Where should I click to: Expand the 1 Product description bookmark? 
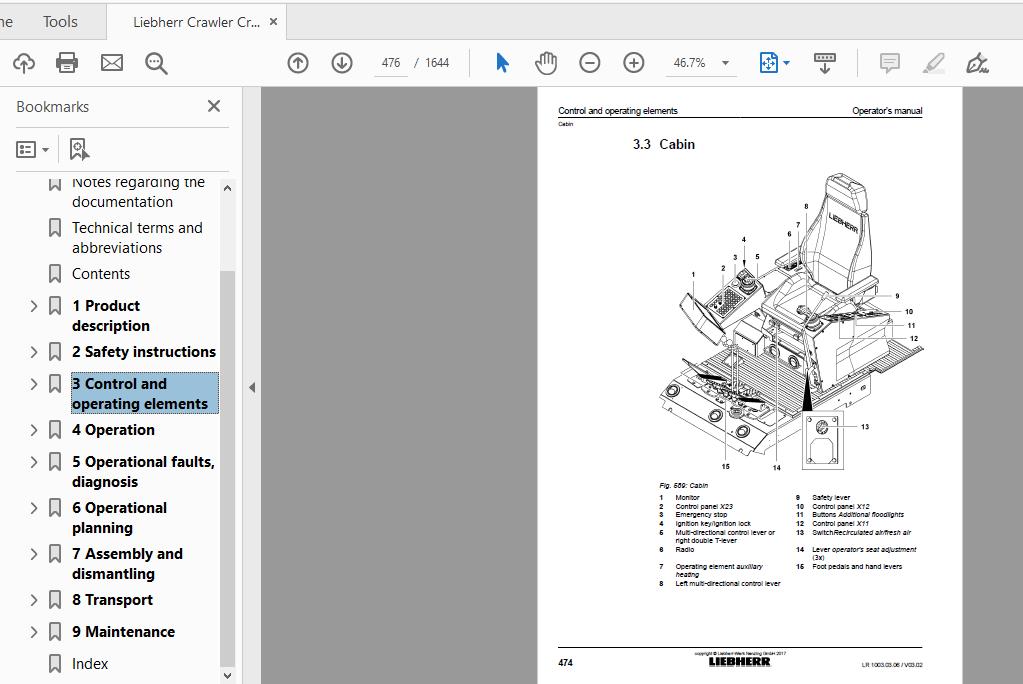pos(34,305)
